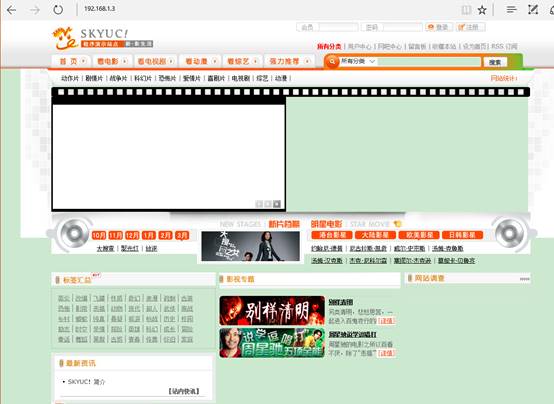Open the 科幻片 category link
Image resolution: width=554 pixels, height=404 pixels.
143,78
